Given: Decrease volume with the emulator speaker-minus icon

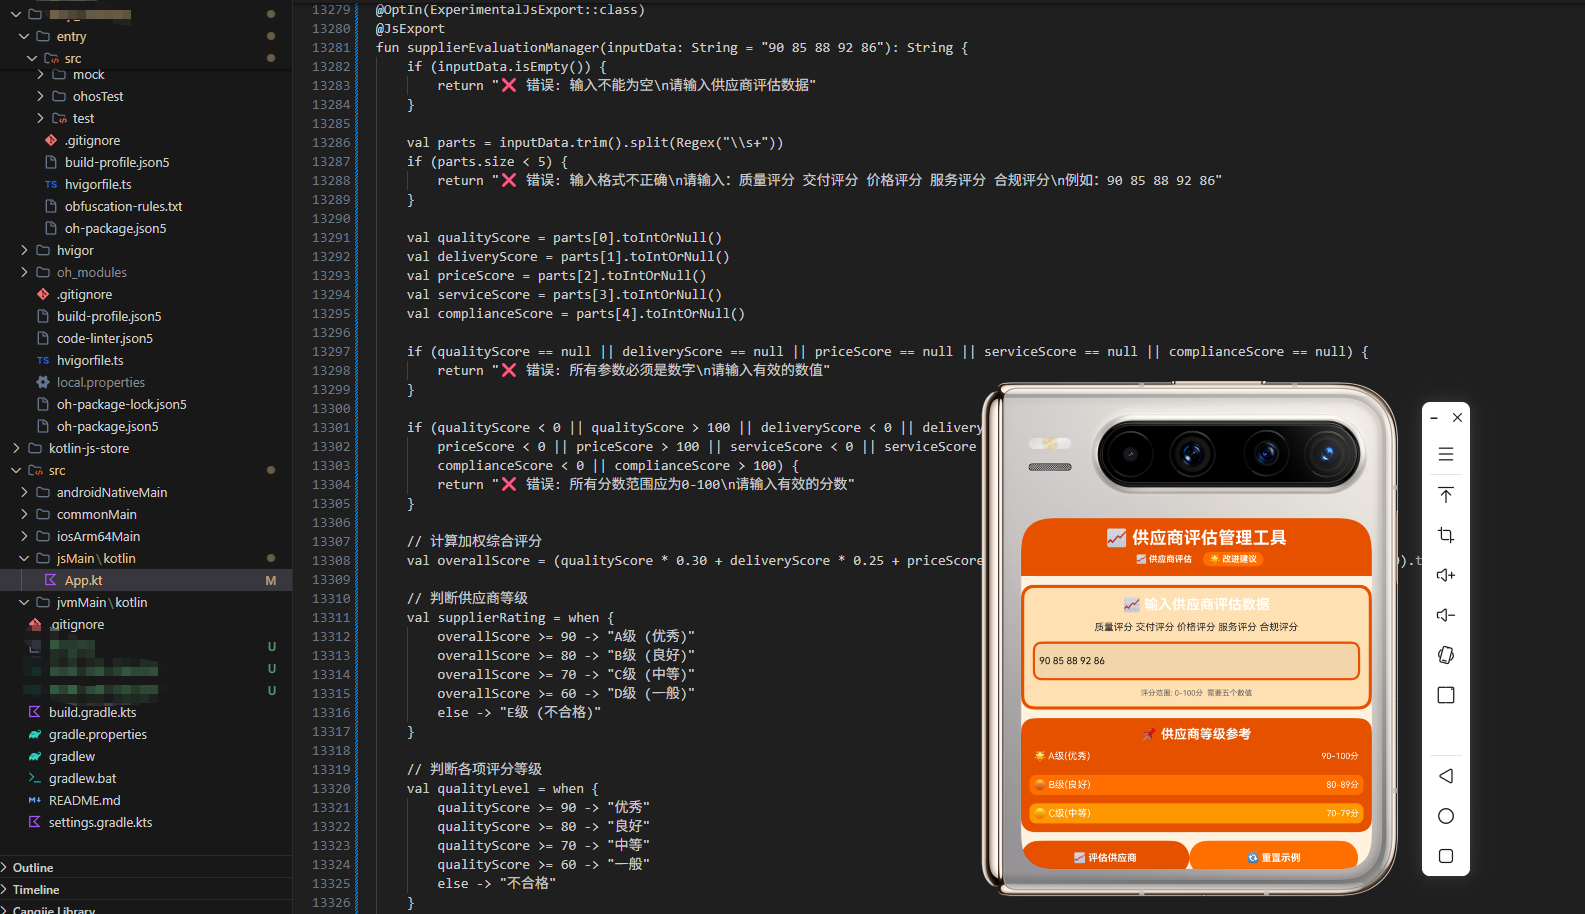Looking at the screenshot, I should [1445, 615].
